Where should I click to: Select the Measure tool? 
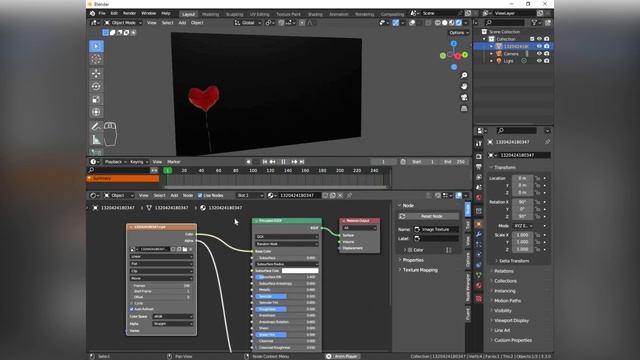pos(96,140)
